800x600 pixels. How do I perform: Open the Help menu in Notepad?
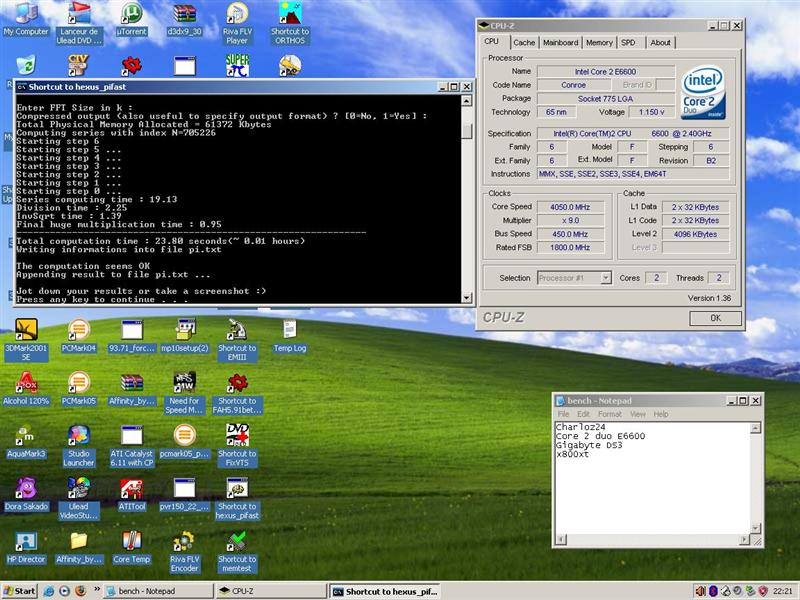[x=661, y=414]
